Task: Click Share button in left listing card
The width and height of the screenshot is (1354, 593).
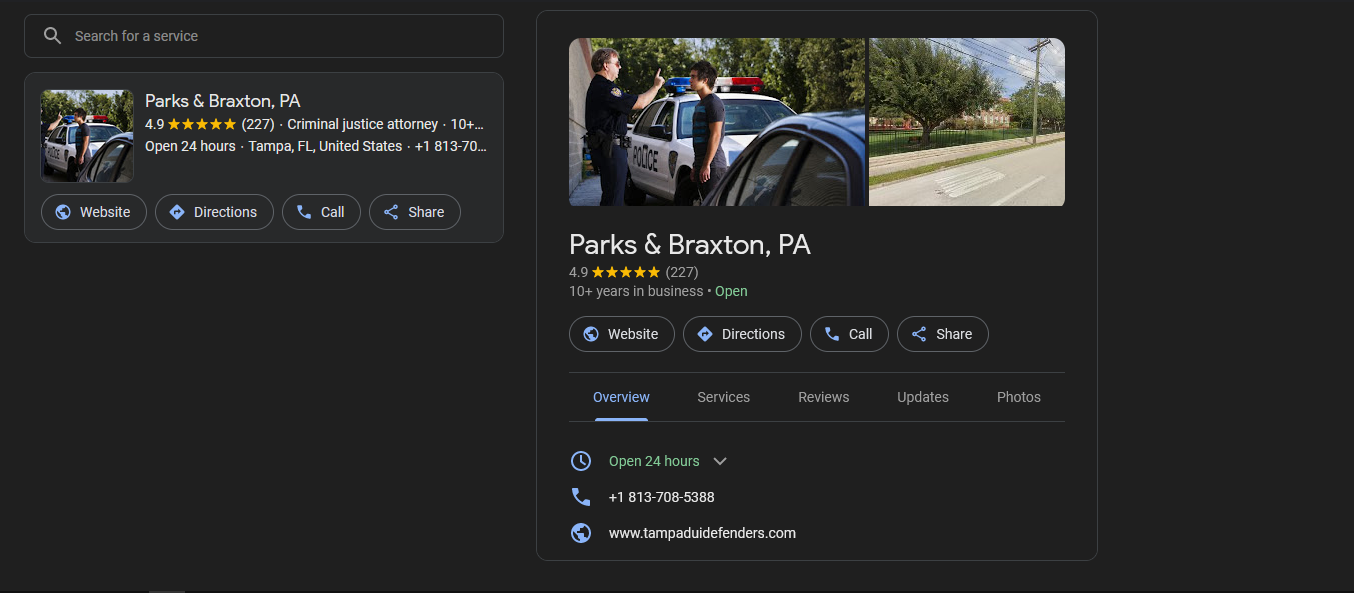Action: 414,212
